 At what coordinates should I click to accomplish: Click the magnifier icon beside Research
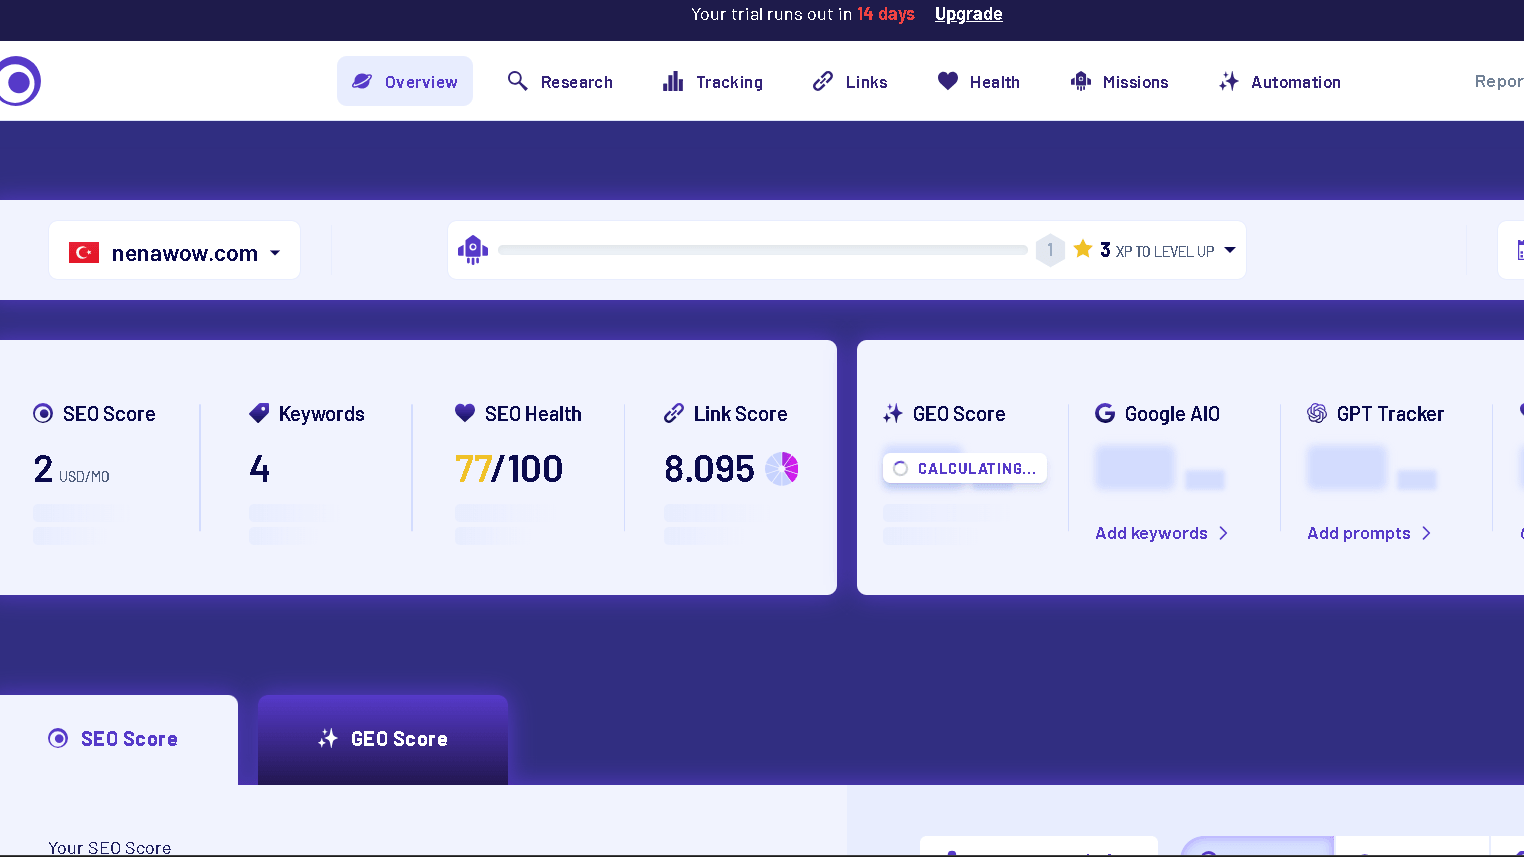click(x=517, y=81)
